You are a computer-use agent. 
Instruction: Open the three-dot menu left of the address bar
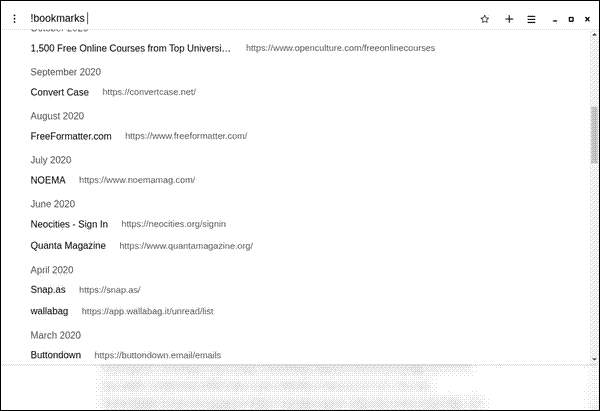(x=15, y=19)
